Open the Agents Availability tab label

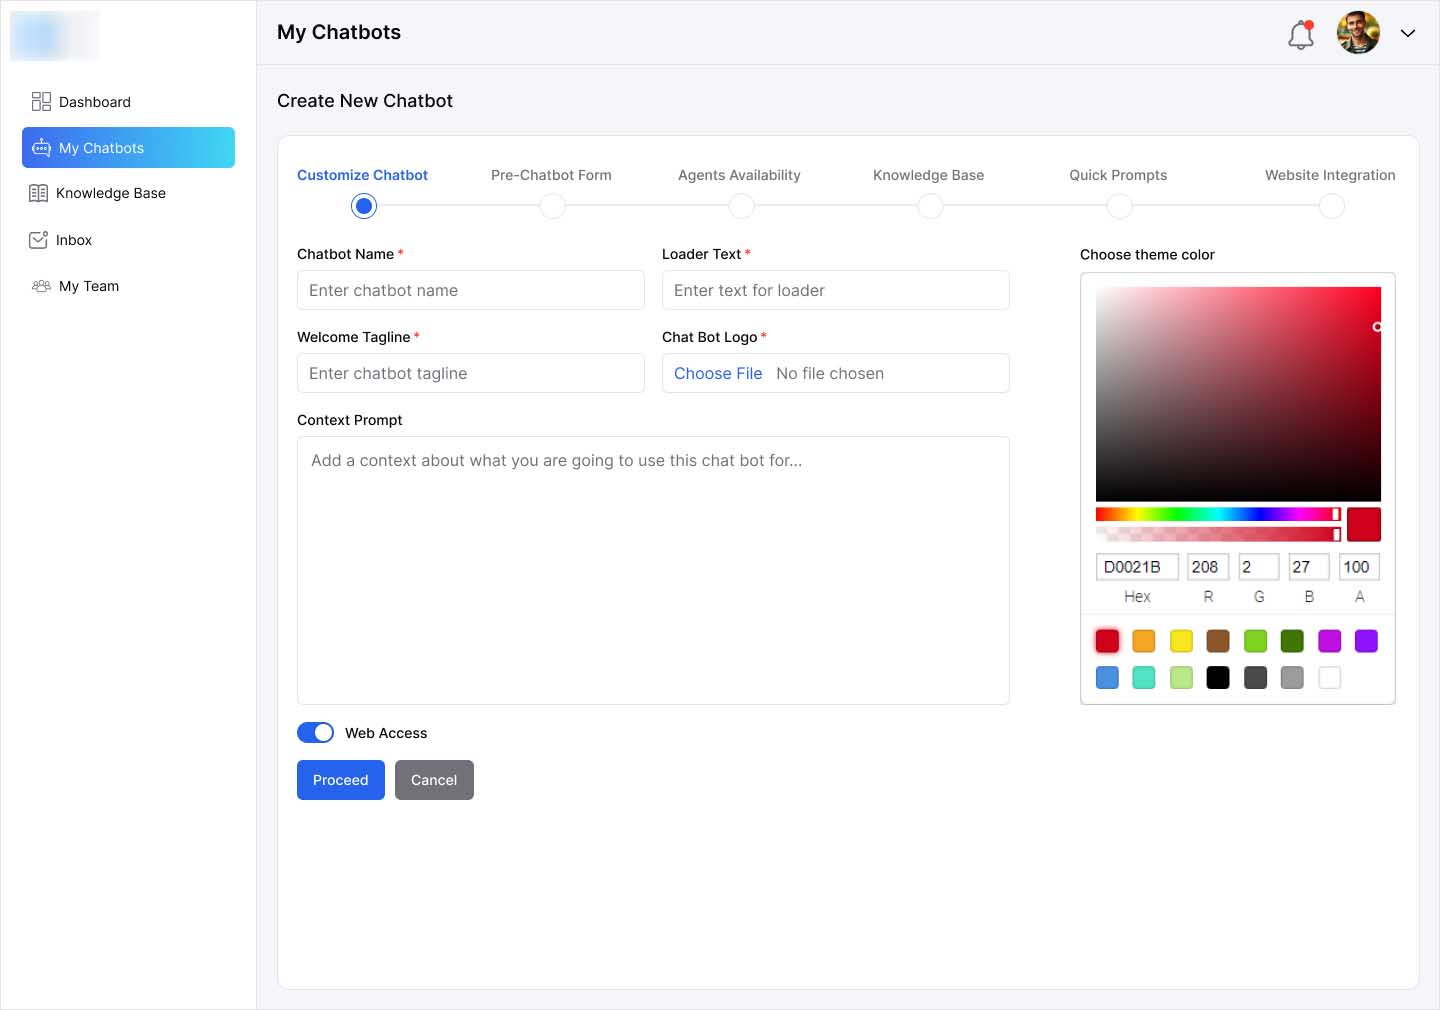[x=739, y=175]
